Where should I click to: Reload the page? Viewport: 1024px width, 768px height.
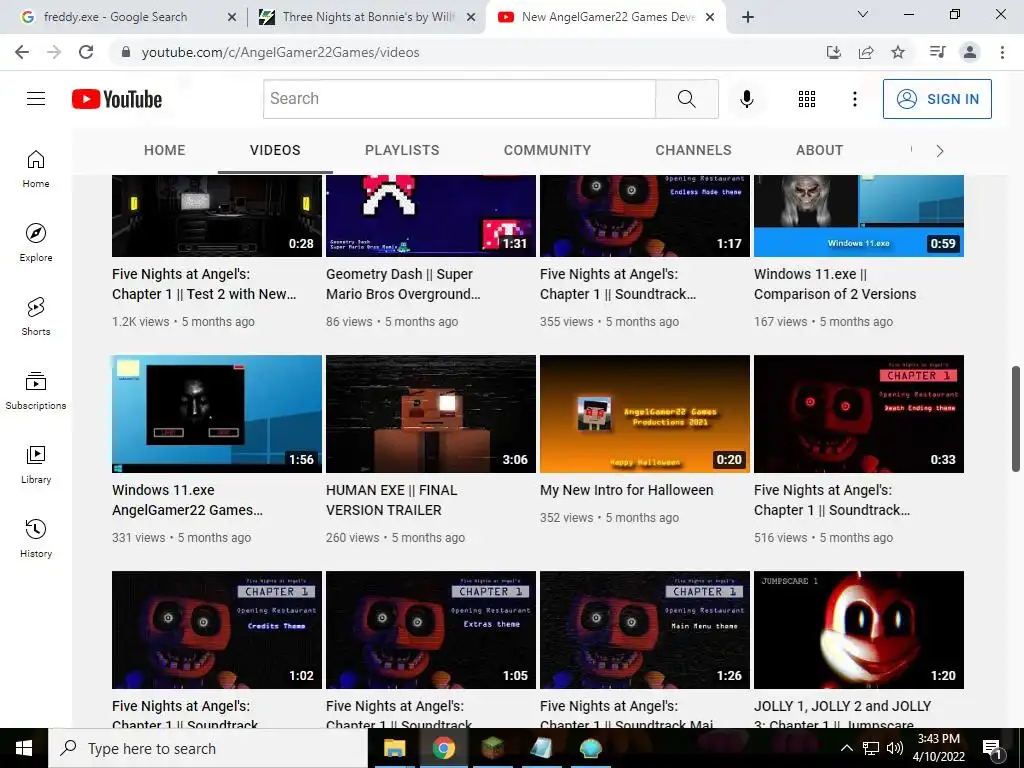tap(86, 52)
